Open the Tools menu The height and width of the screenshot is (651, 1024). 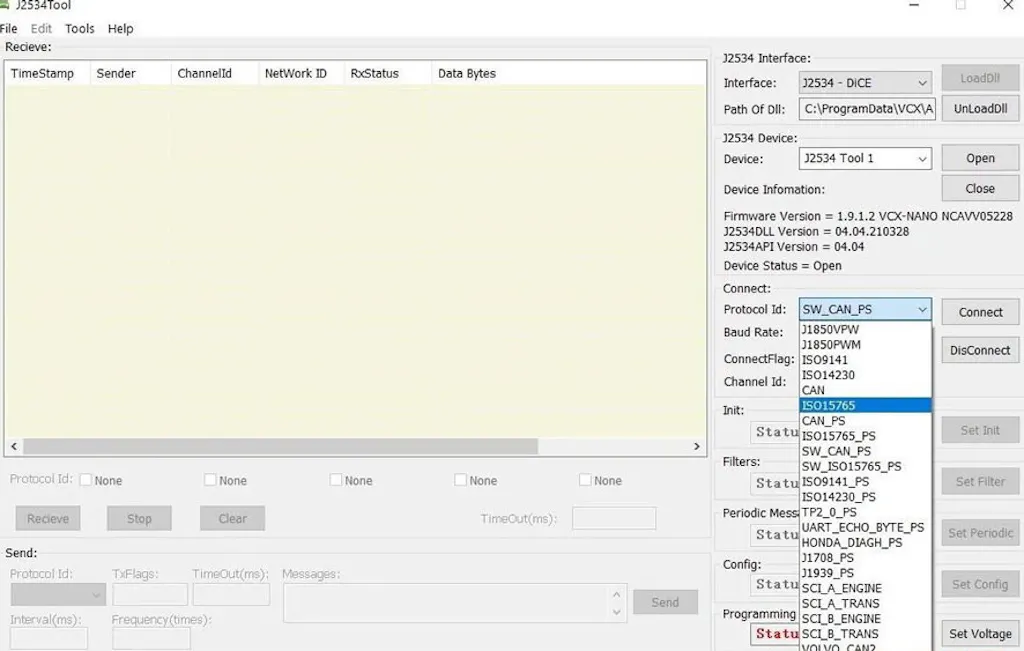tap(80, 29)
